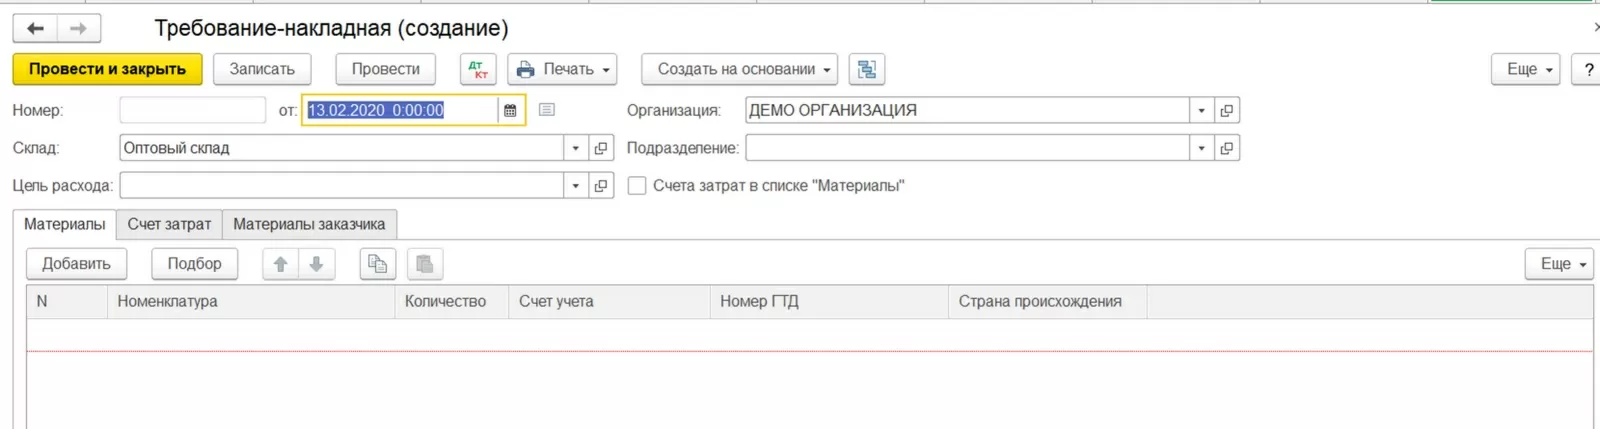Open the Организация record with its square icon

pos(1227,110)
